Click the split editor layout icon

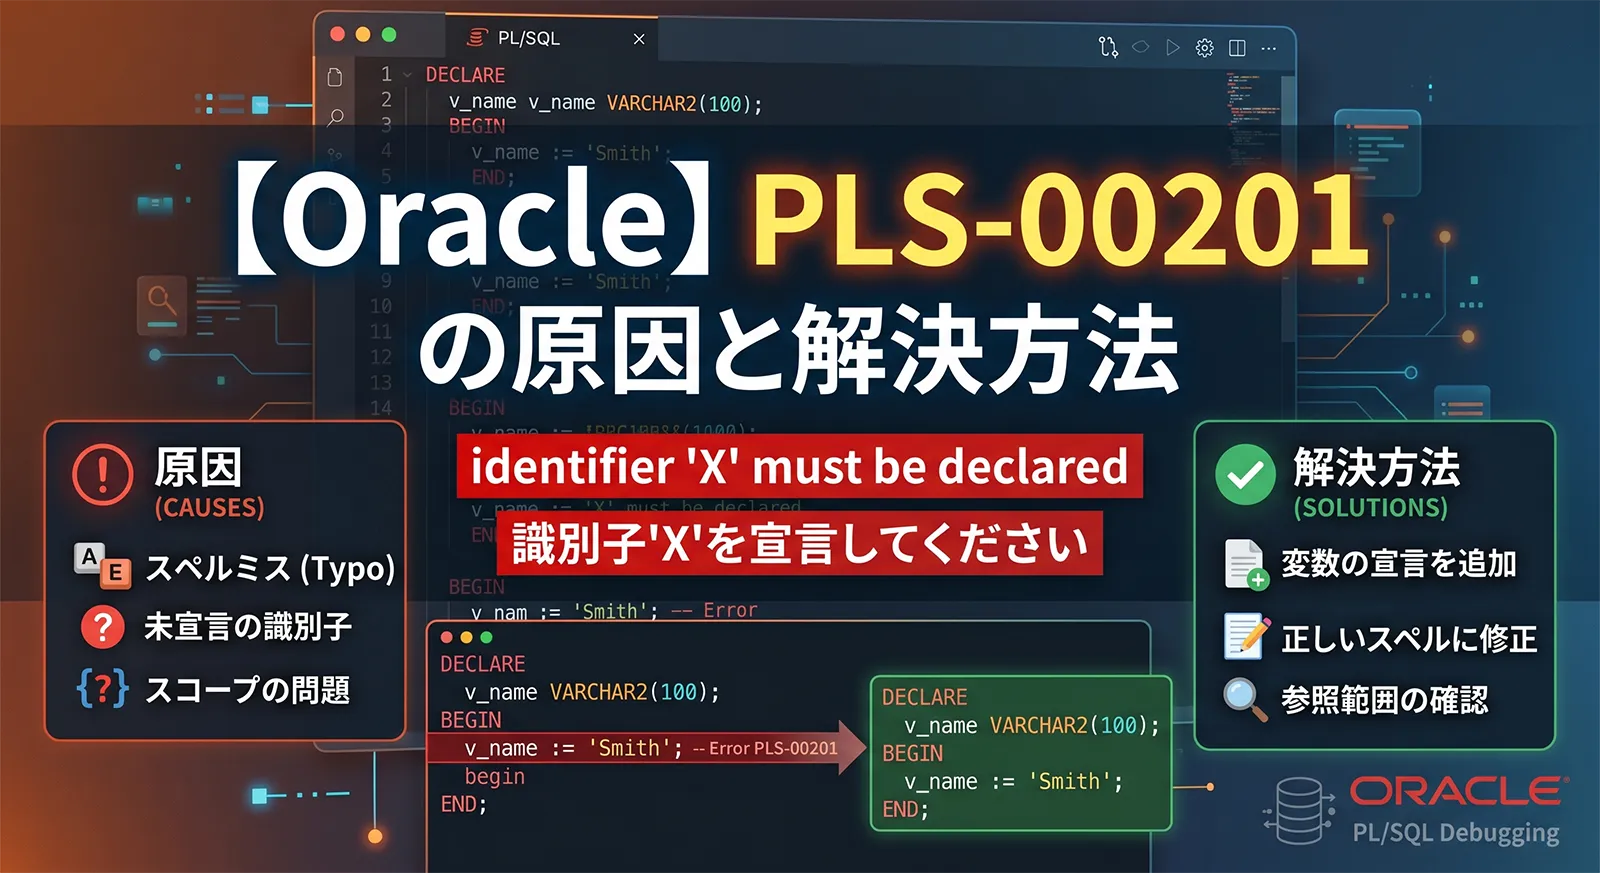tap(1237, 48)
